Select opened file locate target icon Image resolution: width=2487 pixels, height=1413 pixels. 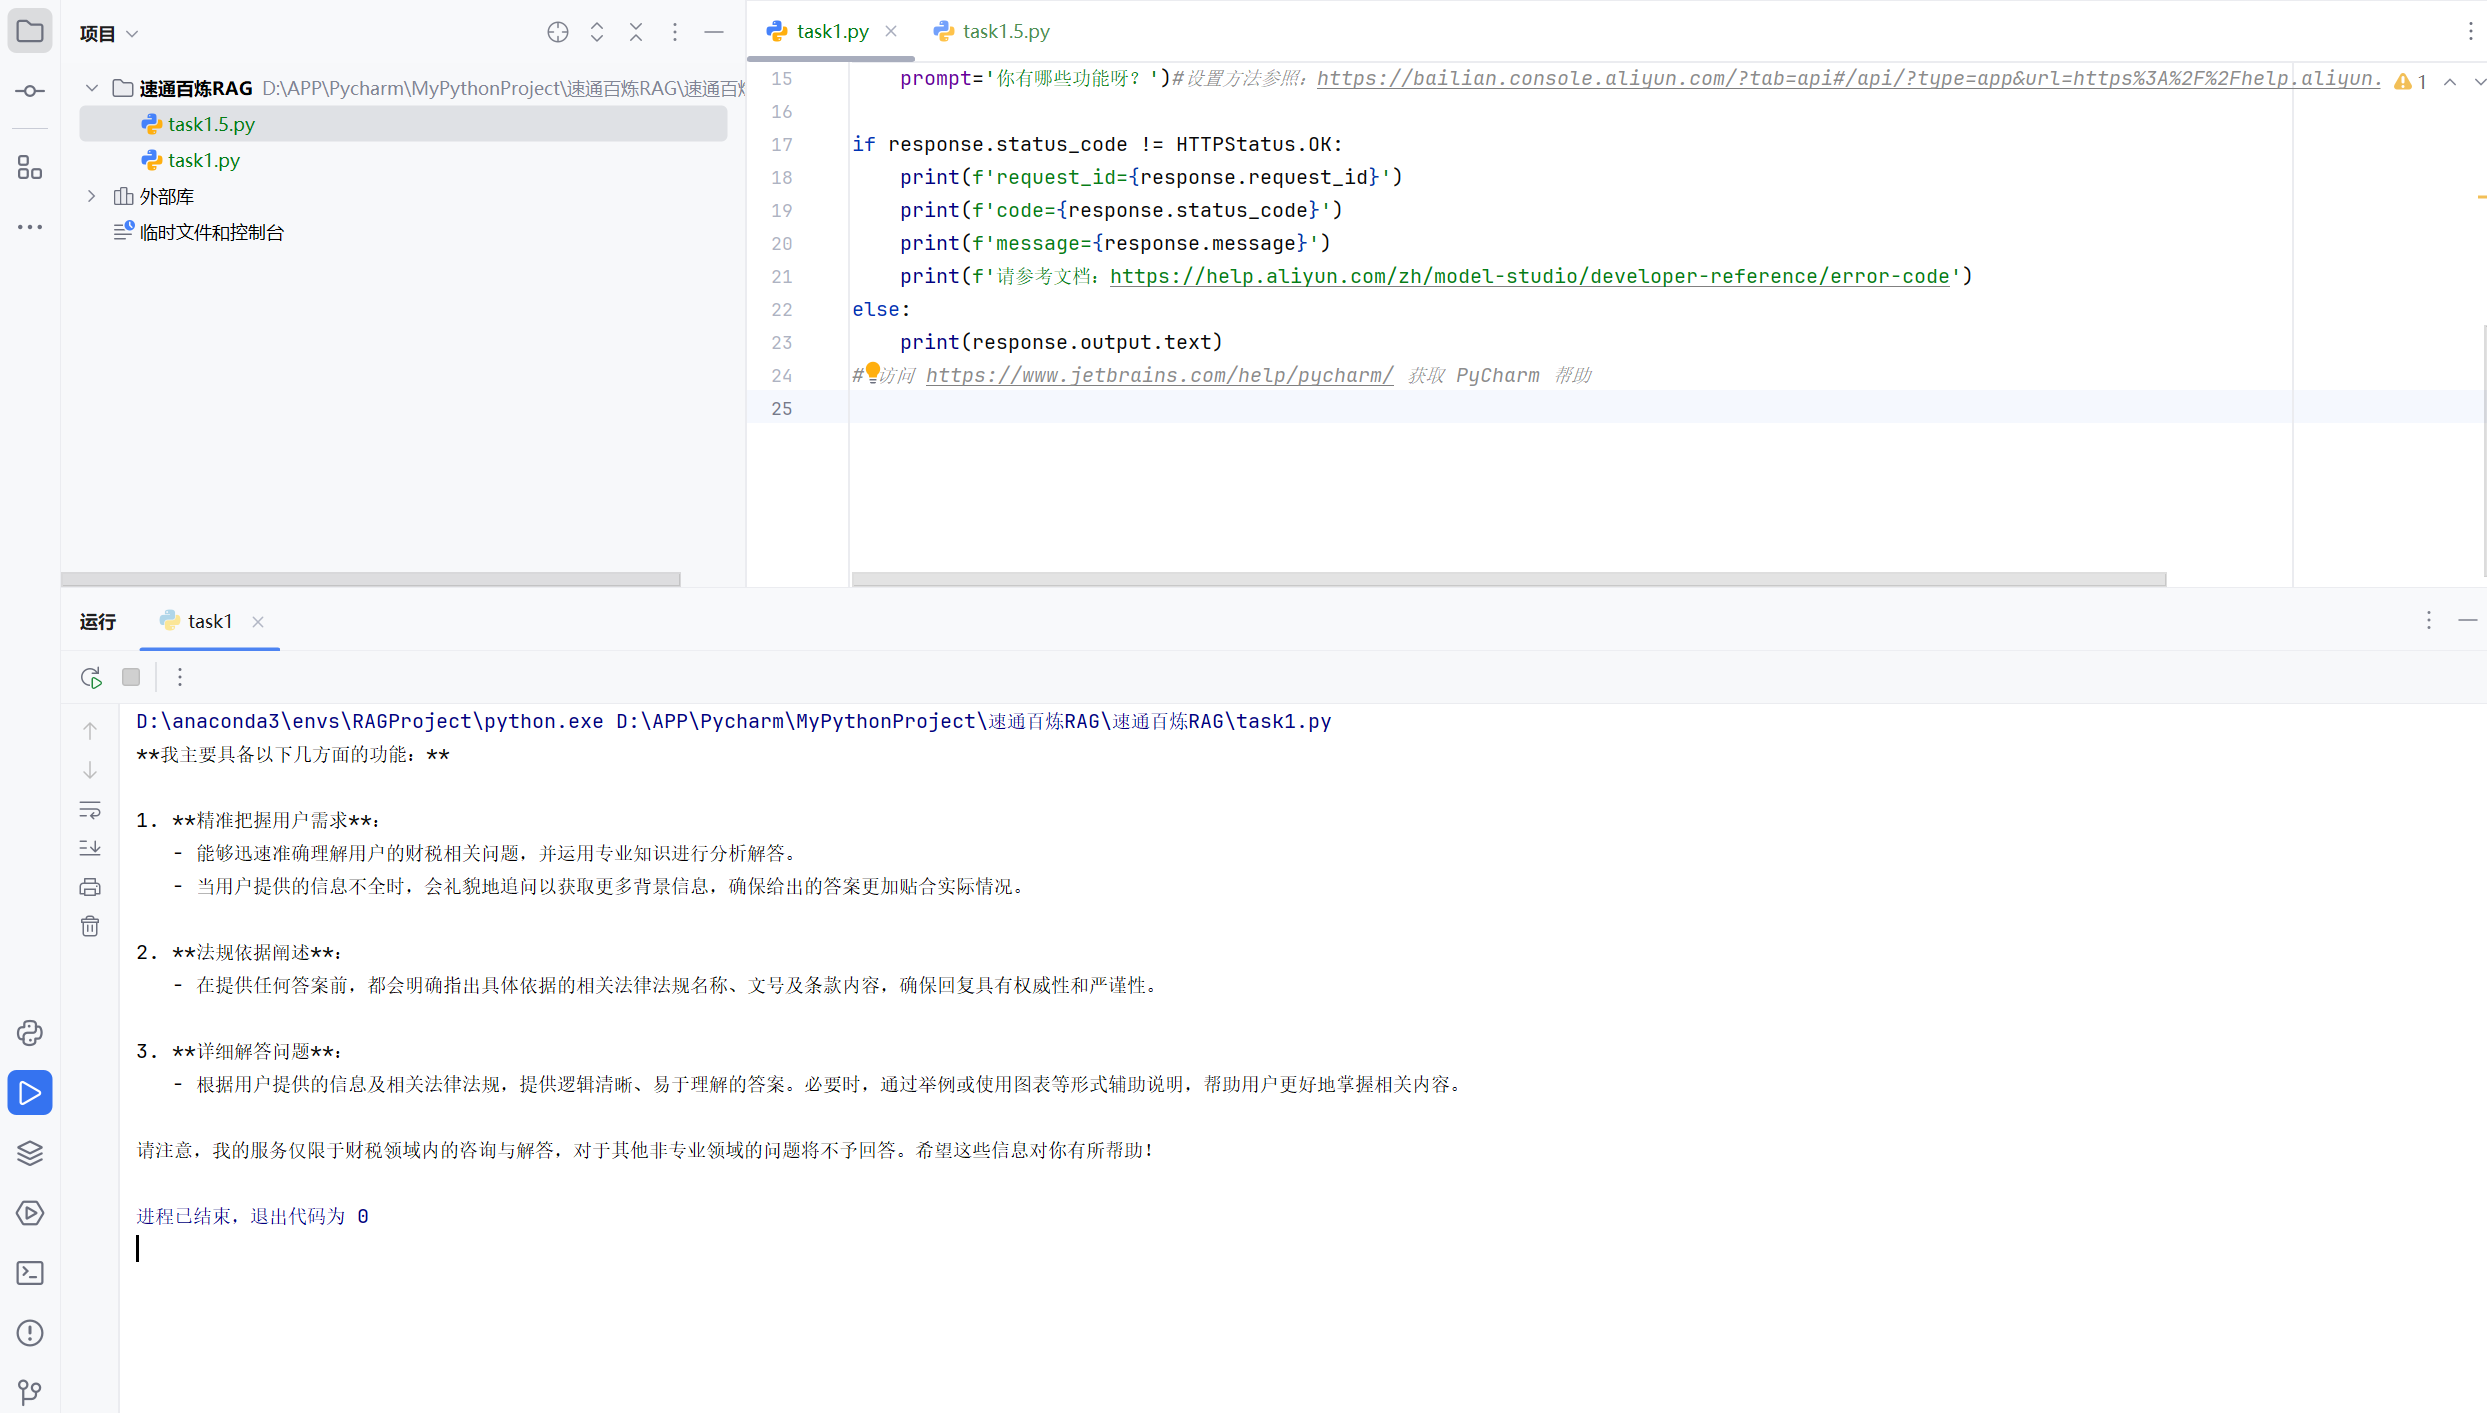tap(558, 32)
